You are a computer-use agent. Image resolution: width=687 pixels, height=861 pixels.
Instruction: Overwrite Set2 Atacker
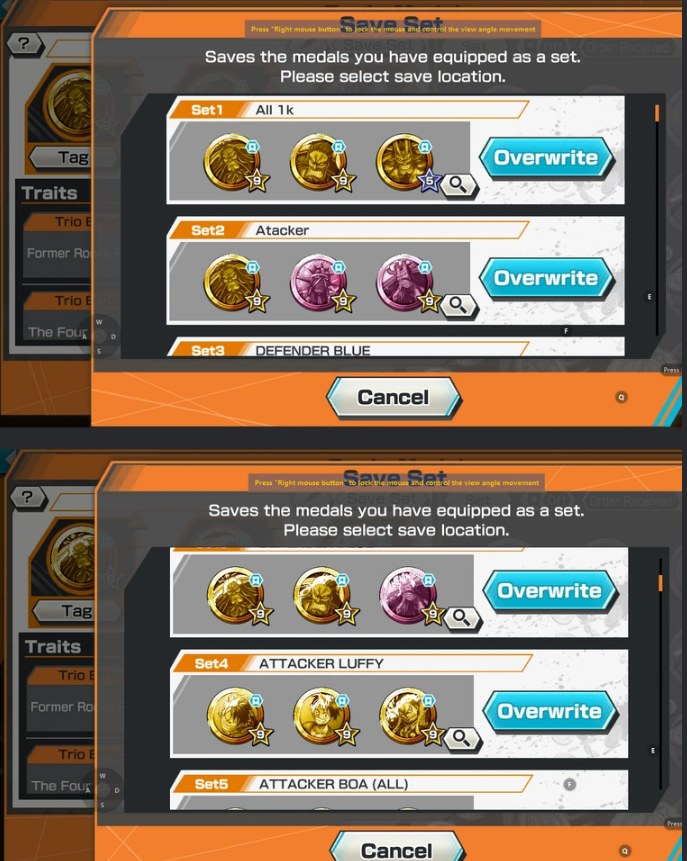click(547, 278)
